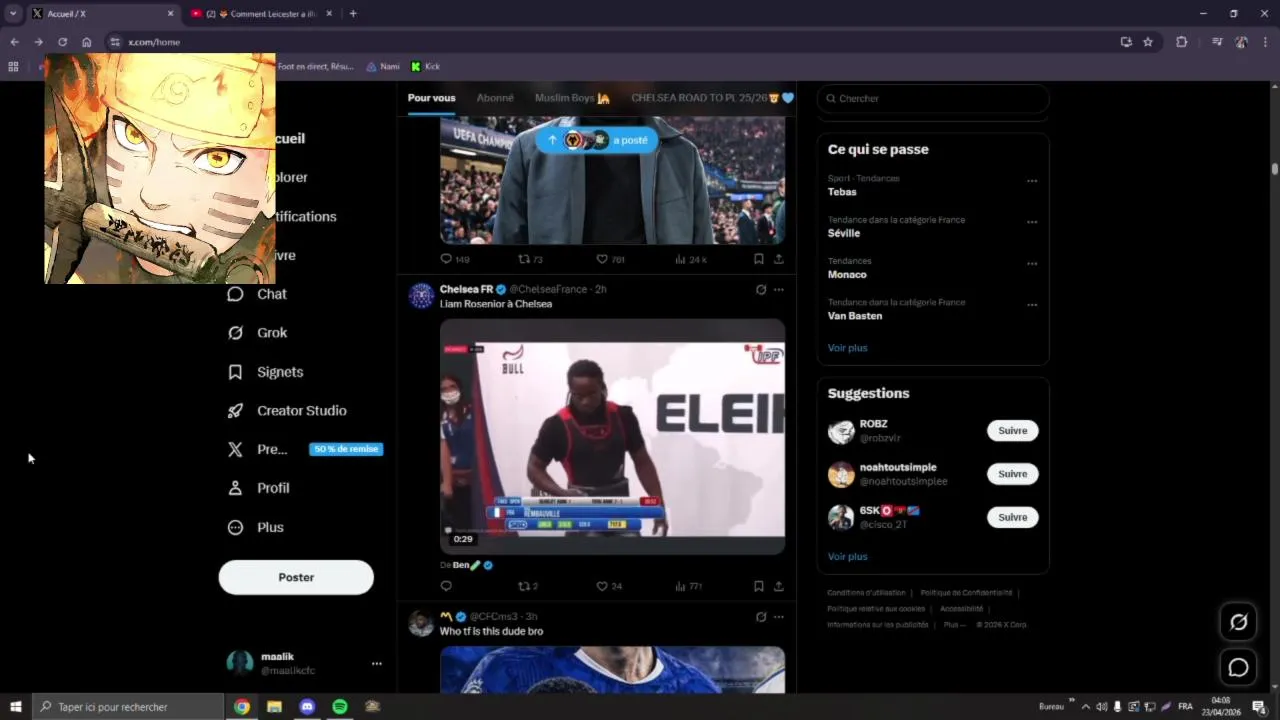Follow ROBZ with Suivre button
Viewport: 1280px width, 720px height.
click(x=1012, y=430)
